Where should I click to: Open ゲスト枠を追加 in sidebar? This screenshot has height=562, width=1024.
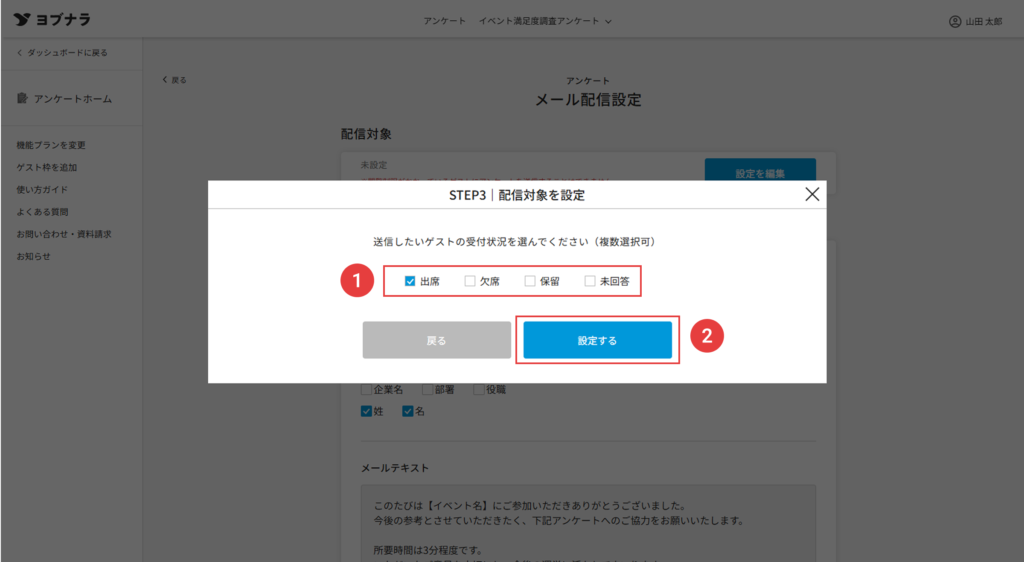click(47, 167)
